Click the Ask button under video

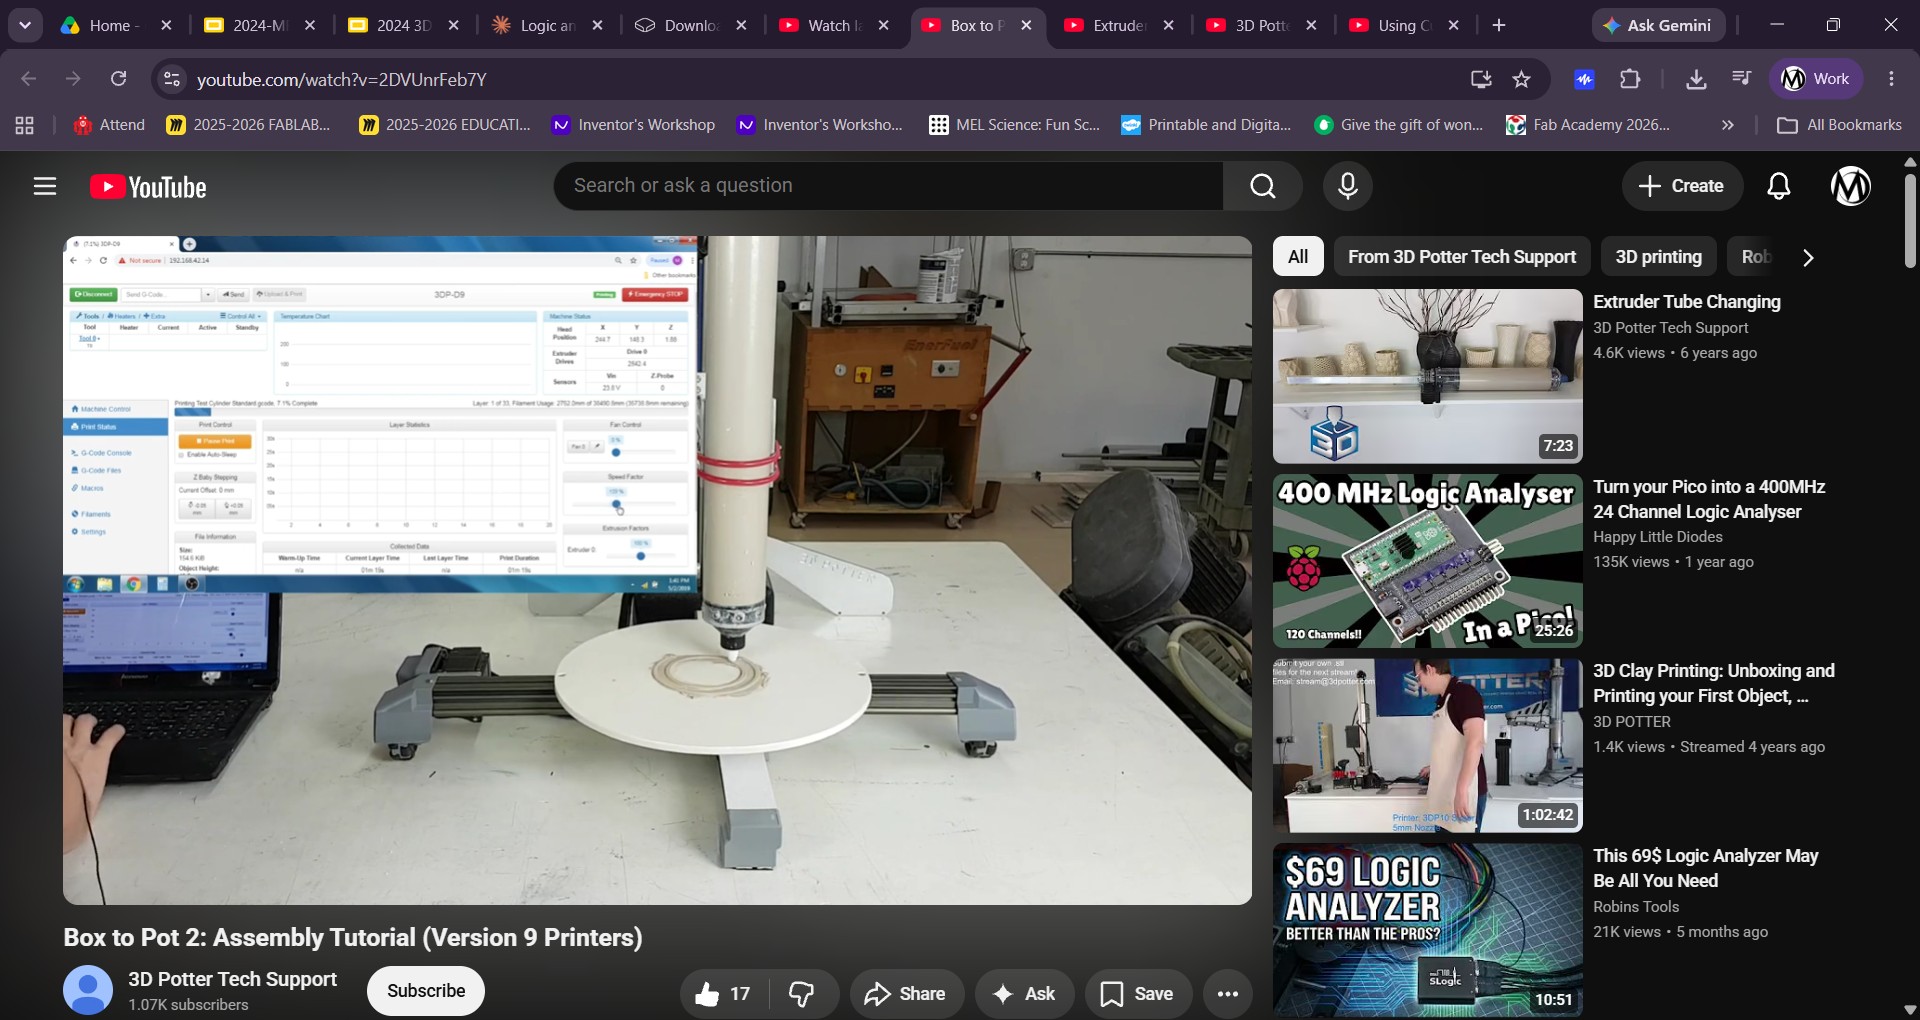1024,994
